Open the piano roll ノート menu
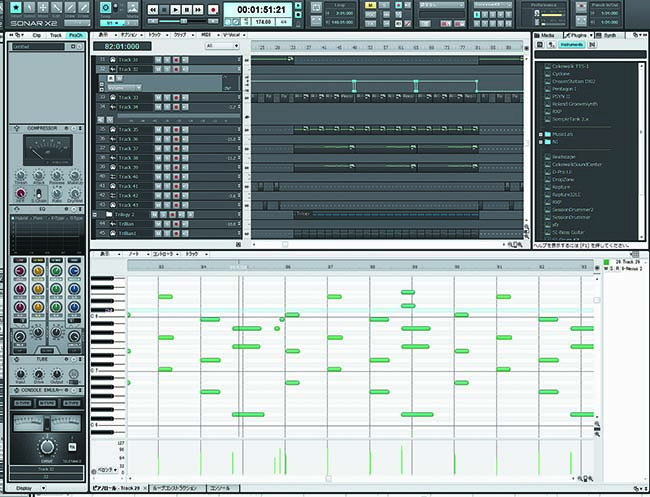This screenshot has height=497, width=650. (136, 254)
